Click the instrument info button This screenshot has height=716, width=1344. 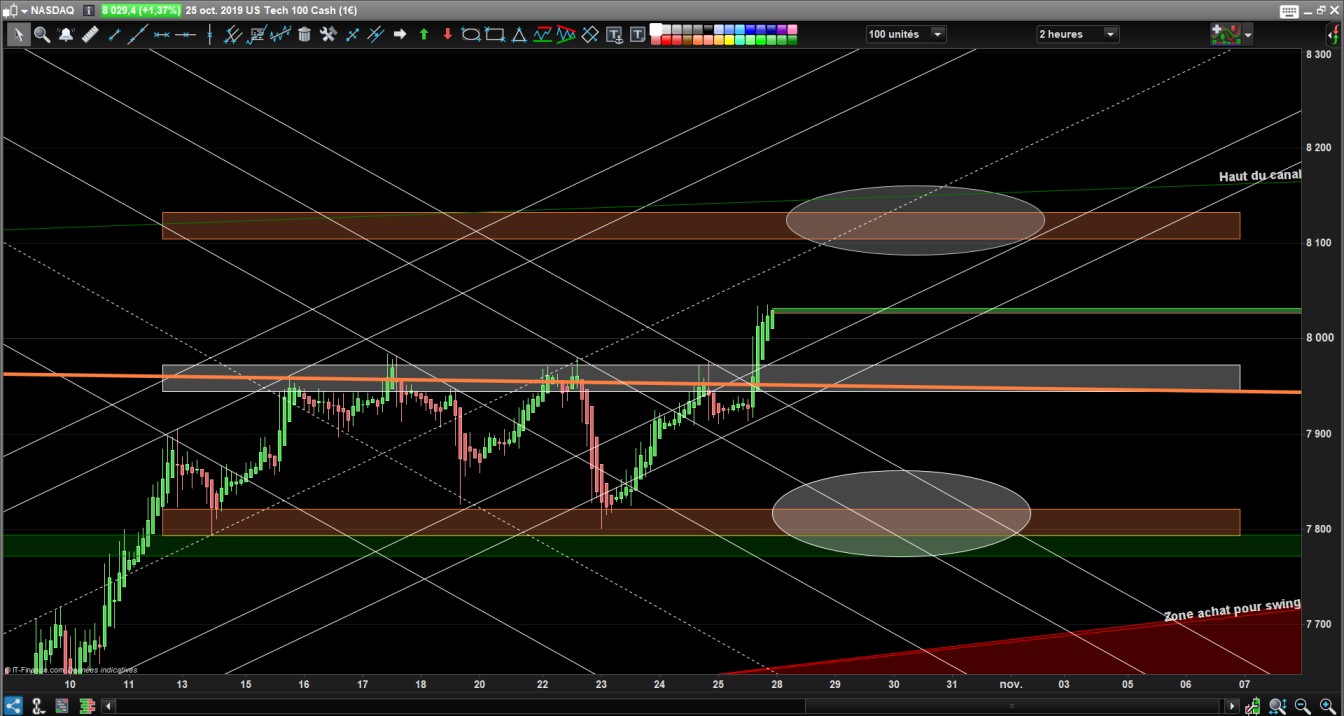[x=89, y=9]
